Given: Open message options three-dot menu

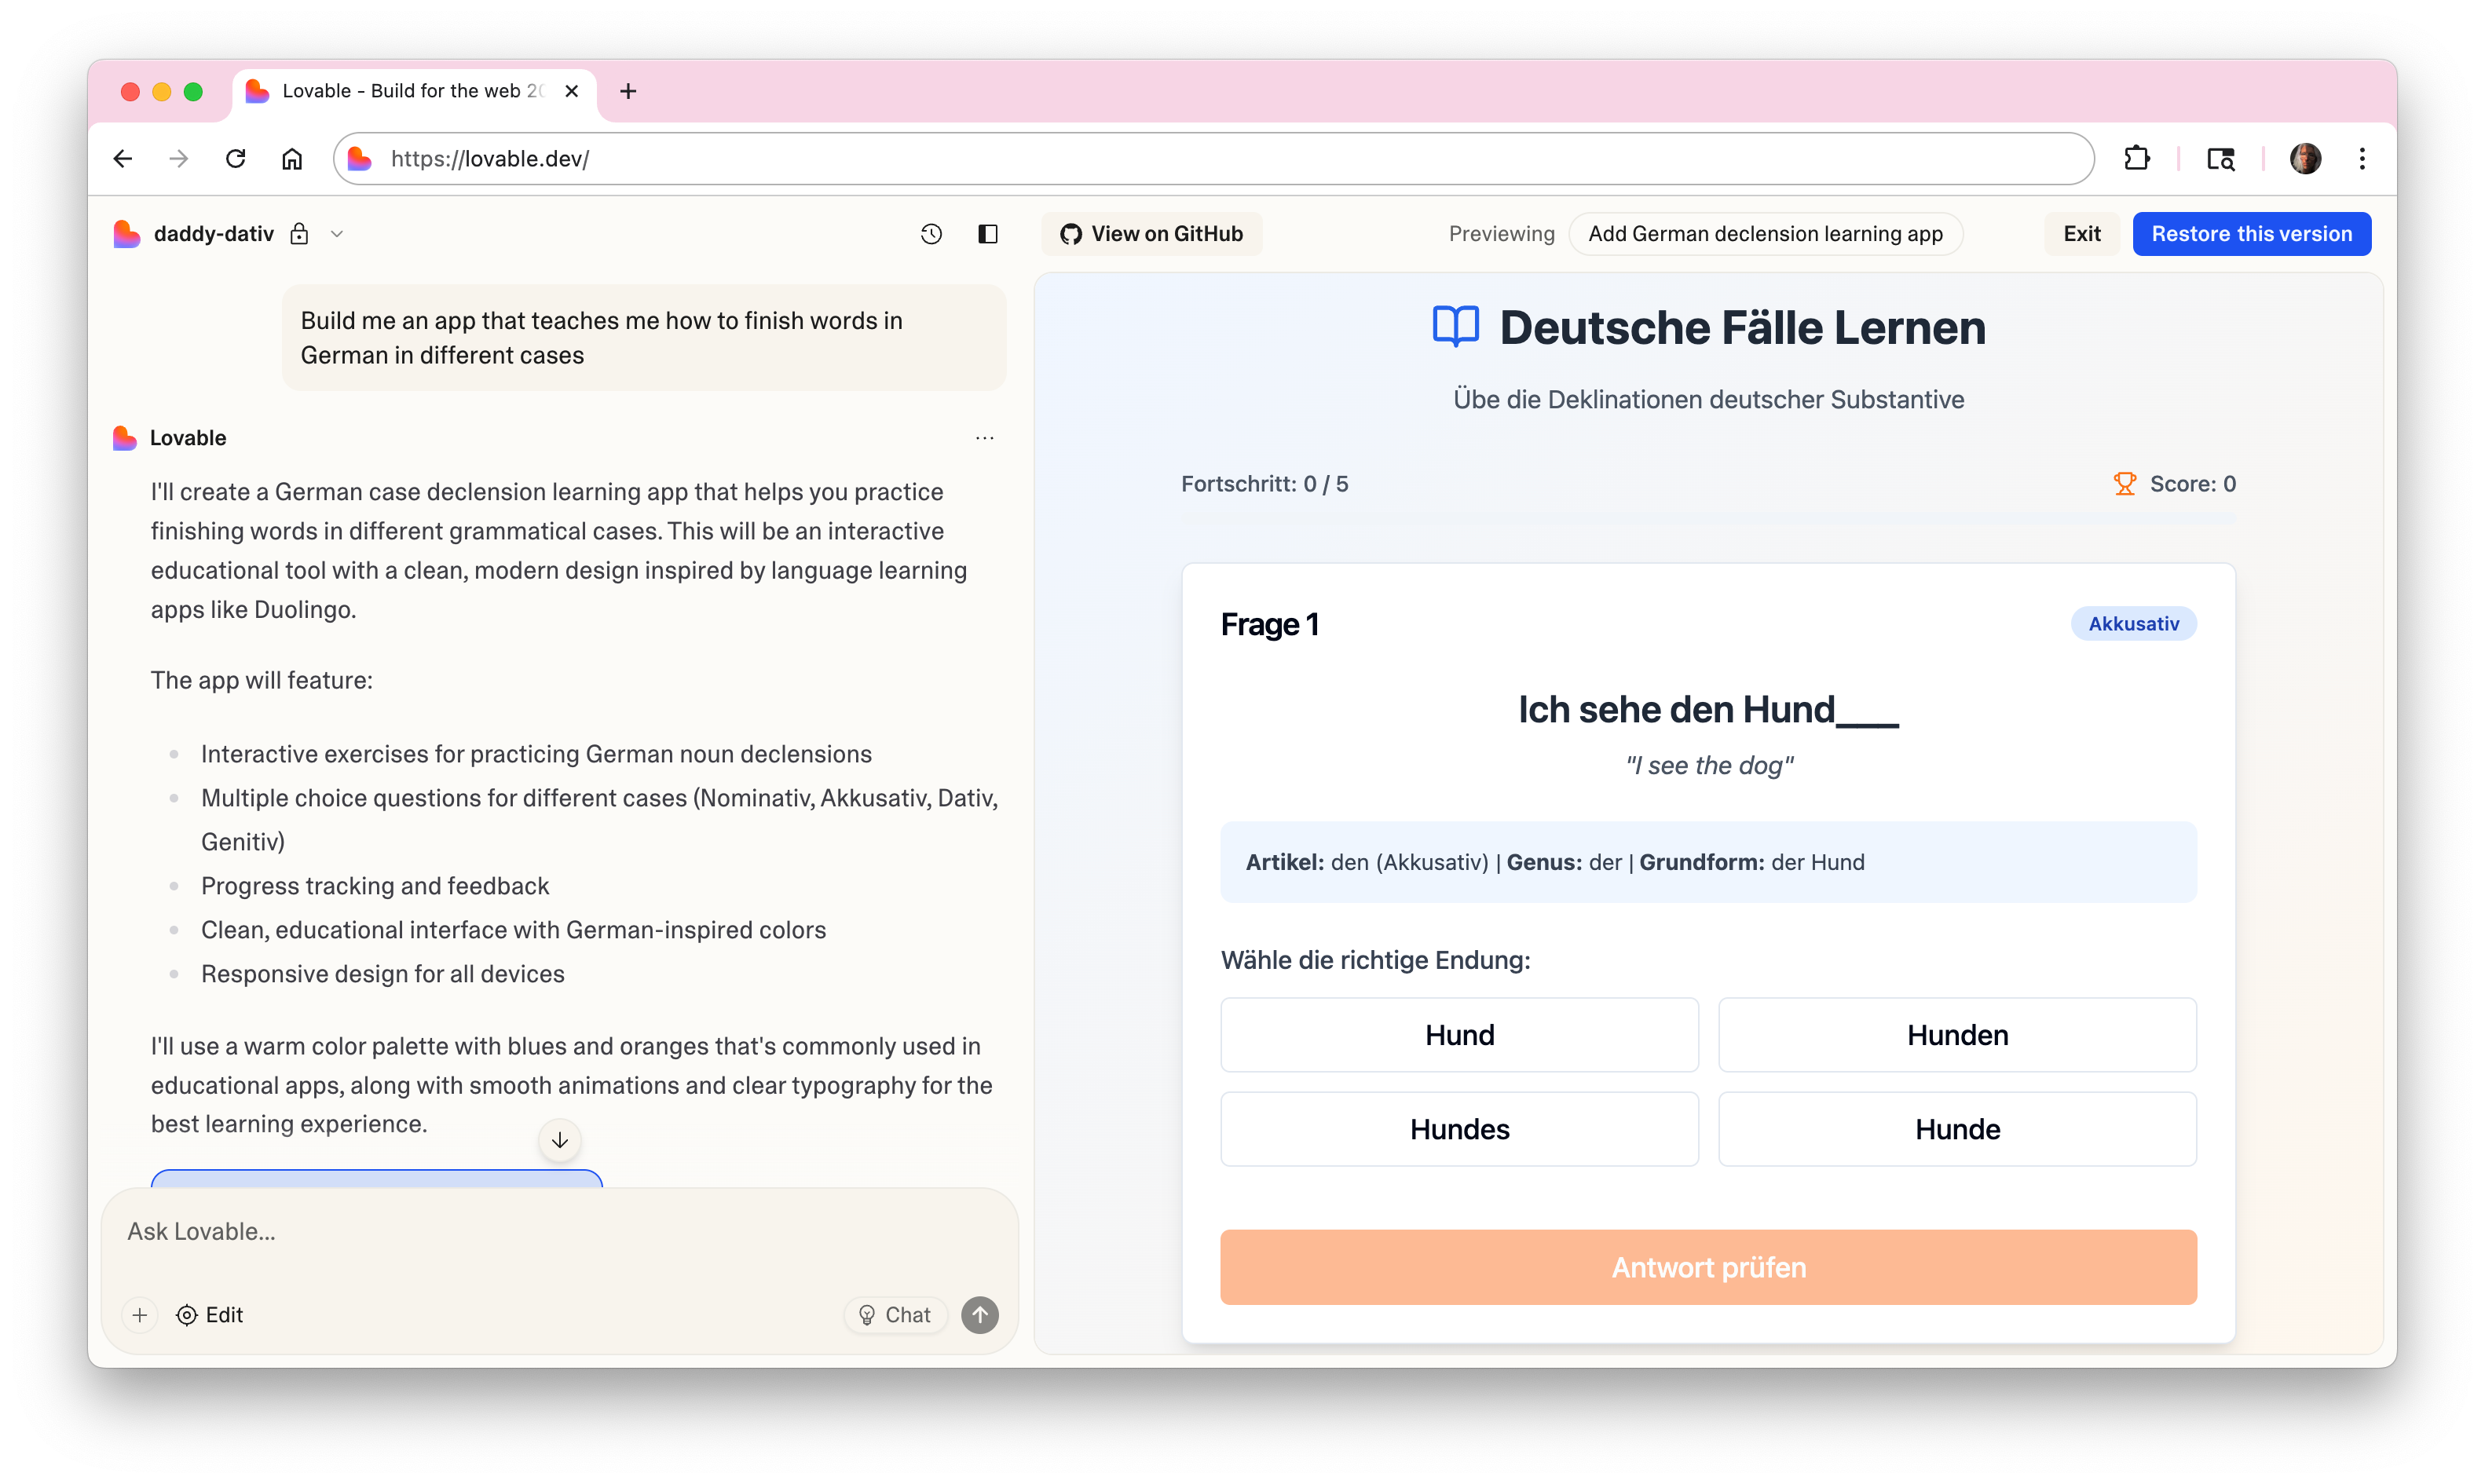Looking at the screenshot, I should click(x=984, y=438).
